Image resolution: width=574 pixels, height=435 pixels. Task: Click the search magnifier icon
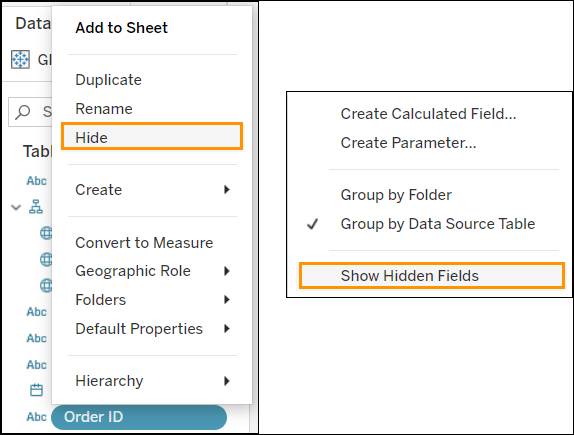(23, 112)
